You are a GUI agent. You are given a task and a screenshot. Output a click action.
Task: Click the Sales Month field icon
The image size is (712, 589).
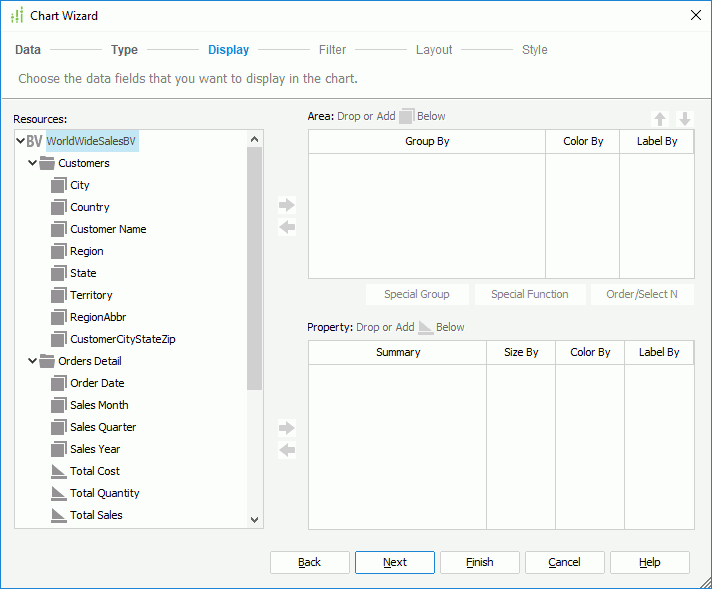click(59, 405)
